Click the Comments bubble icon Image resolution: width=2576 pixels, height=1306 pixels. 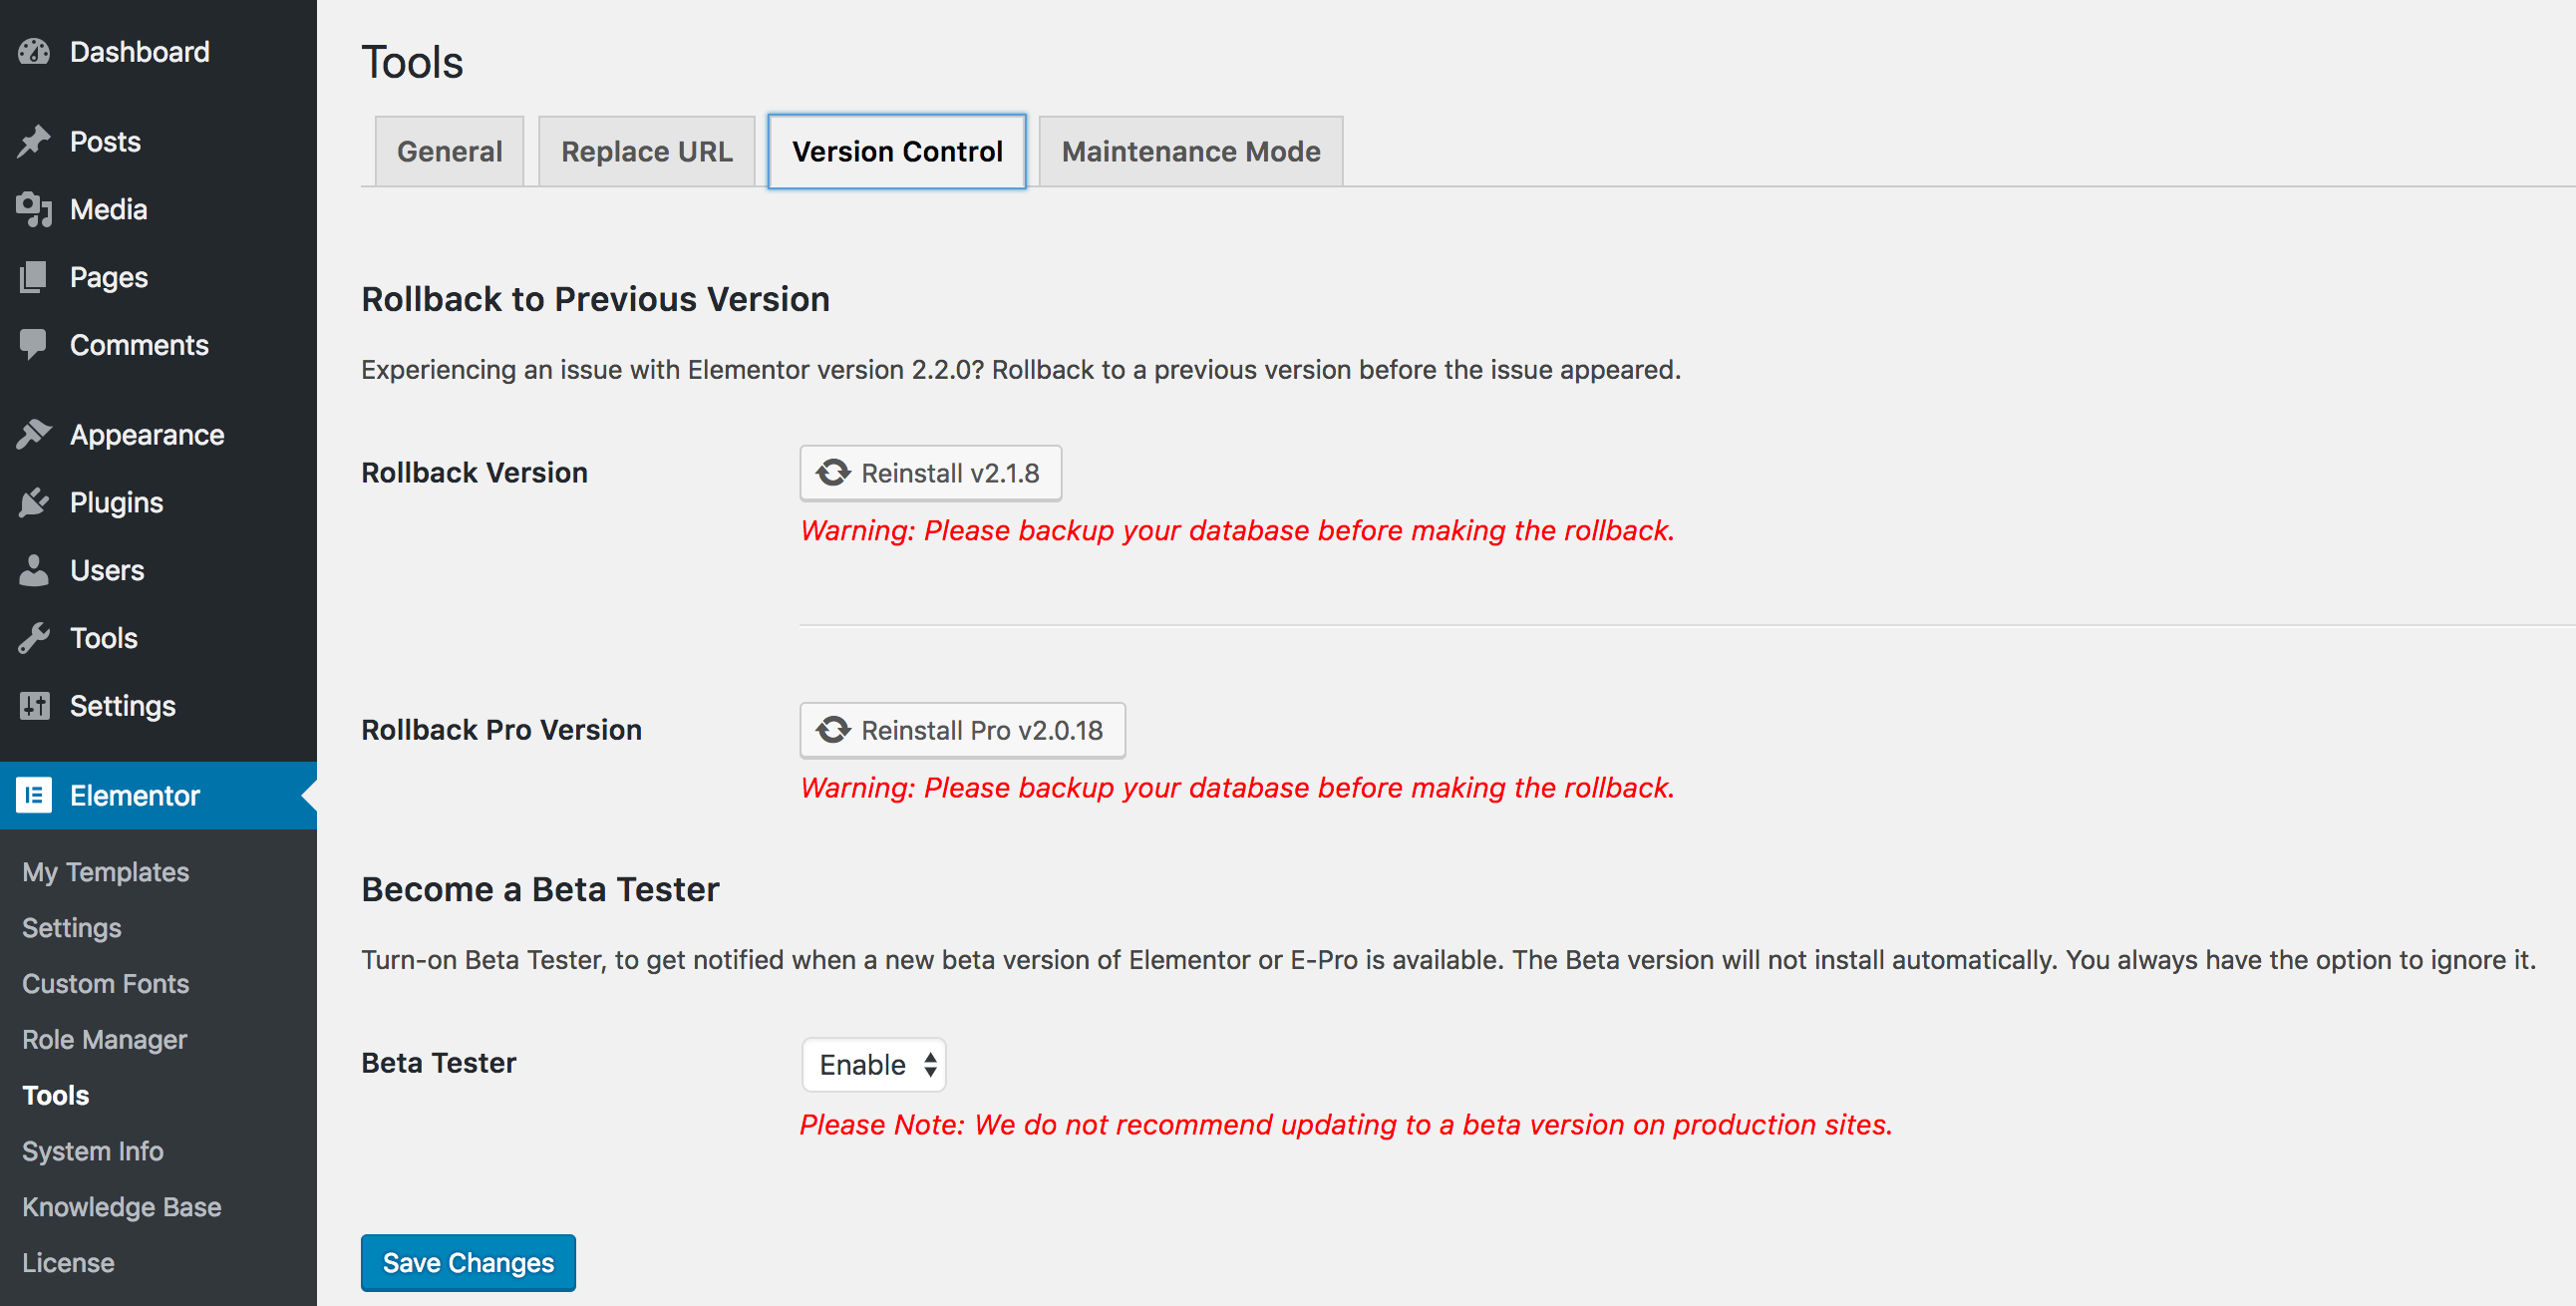pos(34,344)
